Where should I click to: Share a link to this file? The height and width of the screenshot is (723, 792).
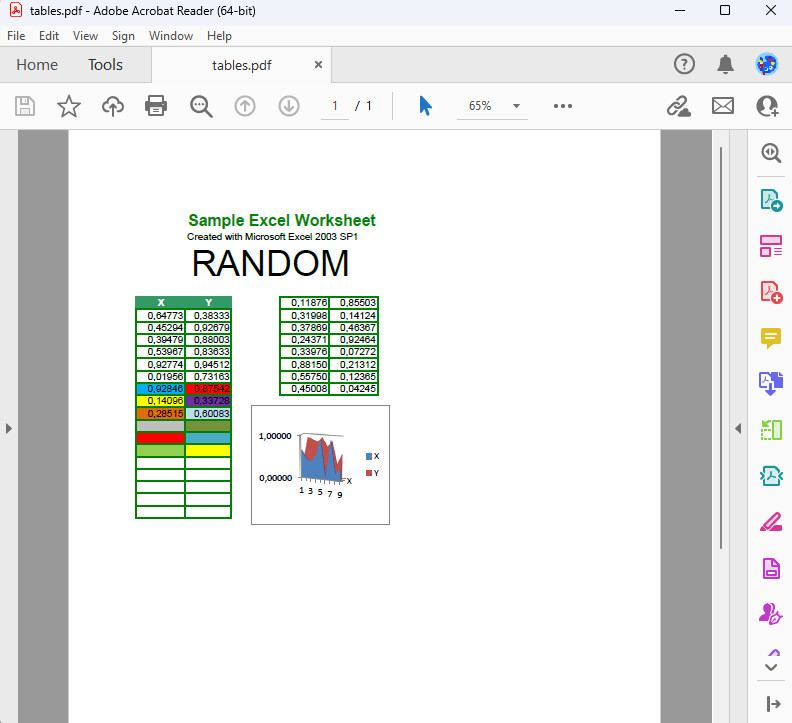[678, 106]
